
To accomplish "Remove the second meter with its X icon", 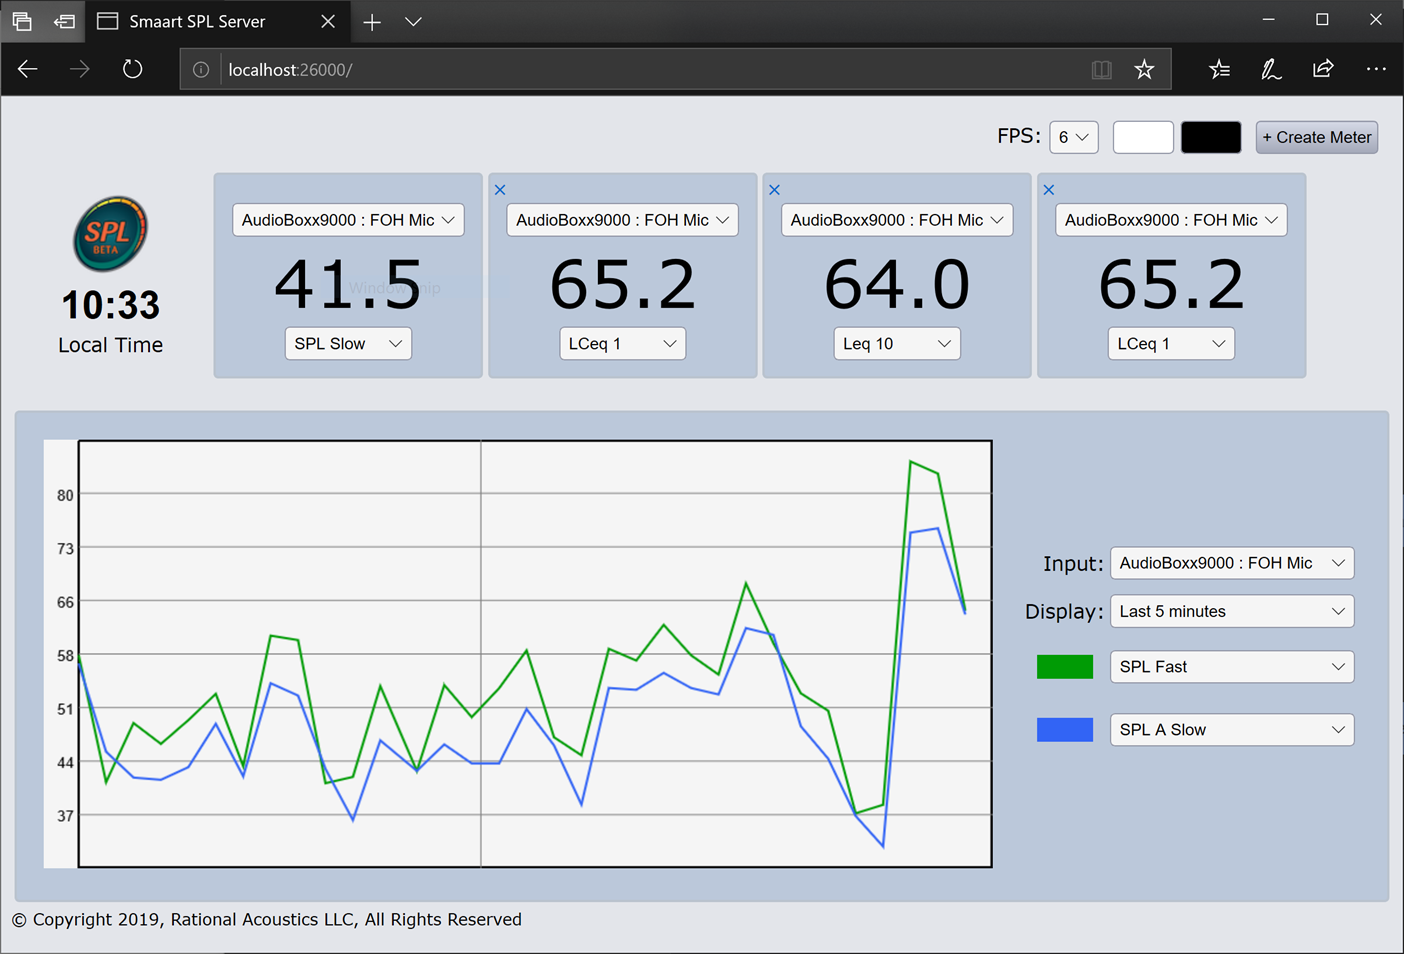I will 500,190.
